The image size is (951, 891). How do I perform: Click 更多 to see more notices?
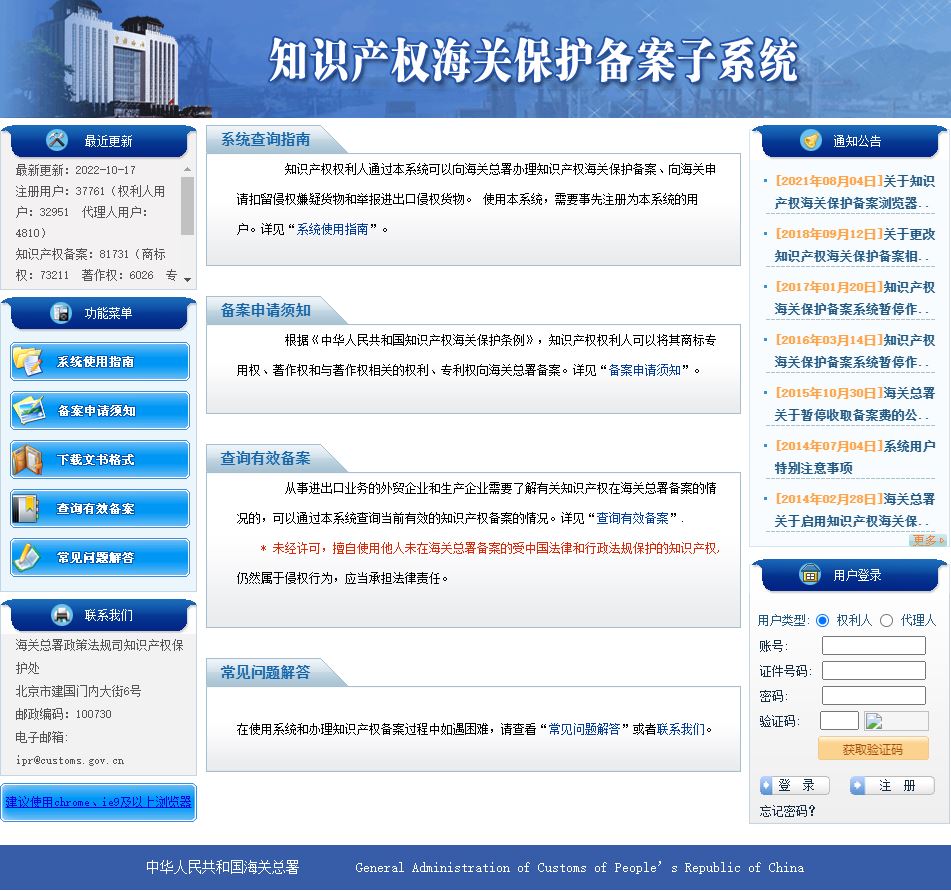928,540
